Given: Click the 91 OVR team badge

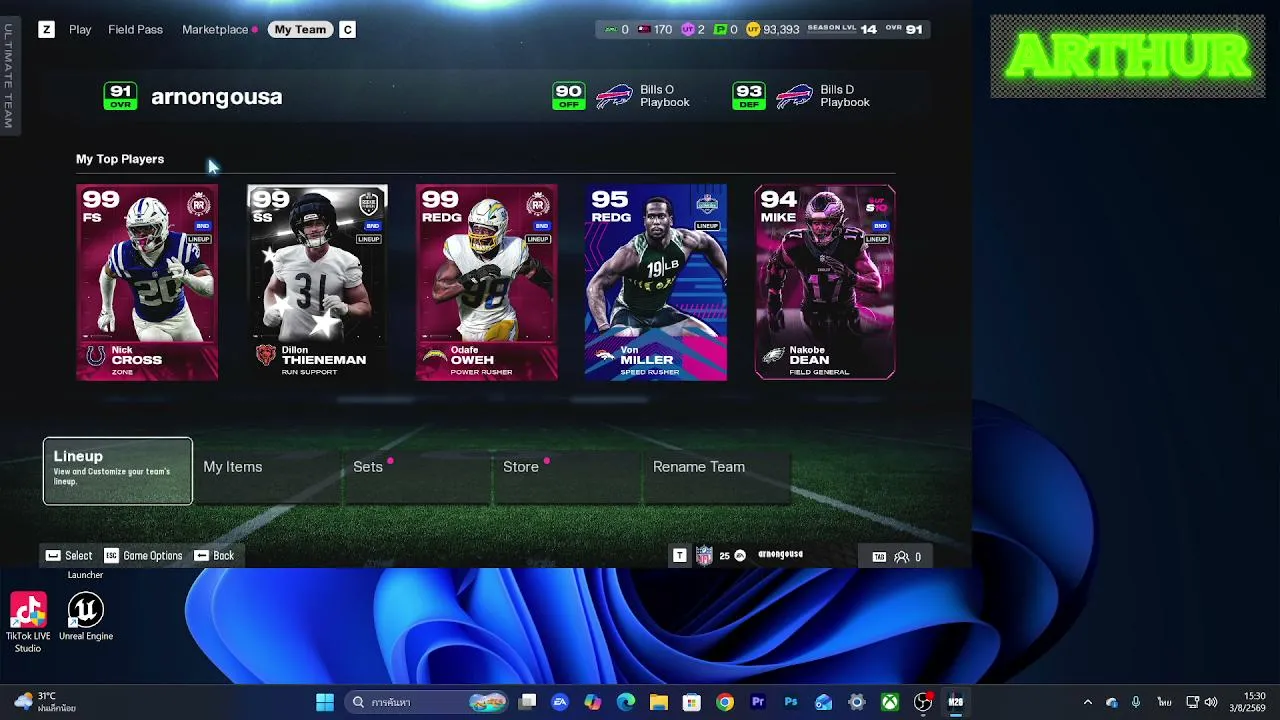Looking at the screenshot, I should coord(120,96).
